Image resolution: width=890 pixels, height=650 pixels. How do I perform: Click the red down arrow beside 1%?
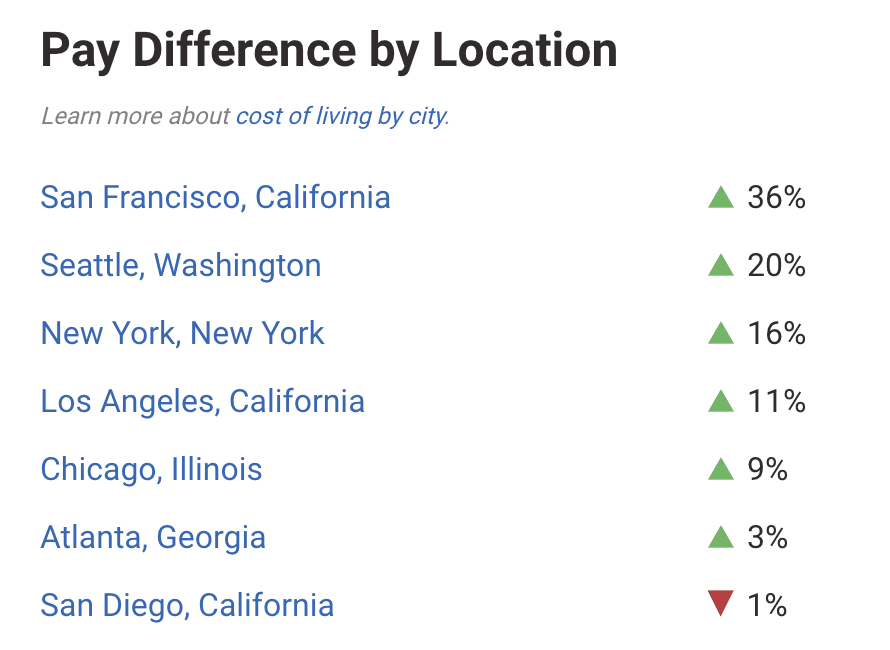pyautogui.click(x=721, y=604)
